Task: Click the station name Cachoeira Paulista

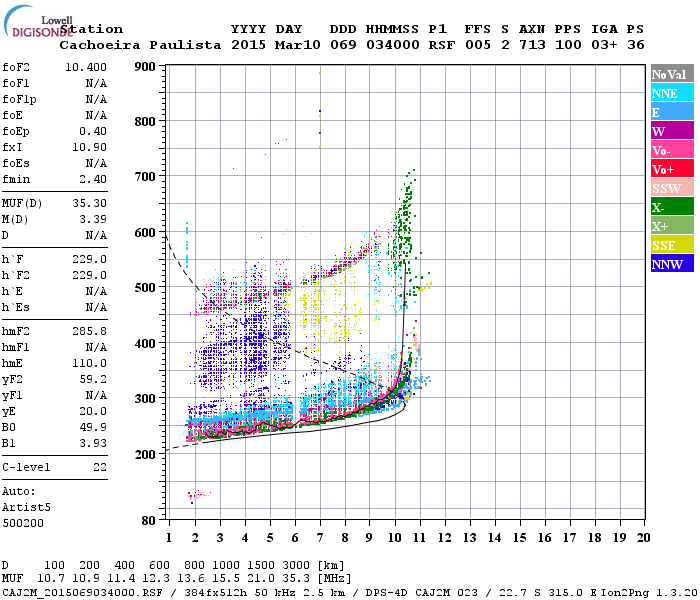Action: (140, 45)
